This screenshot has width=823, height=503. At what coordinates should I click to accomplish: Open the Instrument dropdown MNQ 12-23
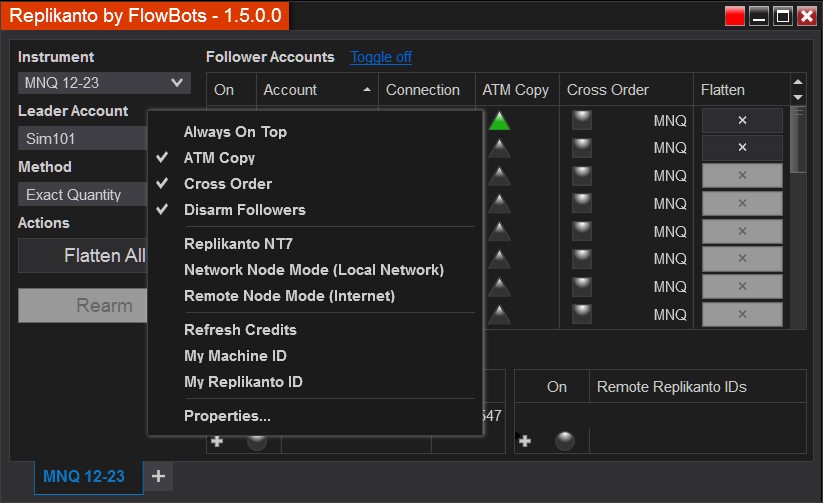pyautogui.click(x=104, y=83)
